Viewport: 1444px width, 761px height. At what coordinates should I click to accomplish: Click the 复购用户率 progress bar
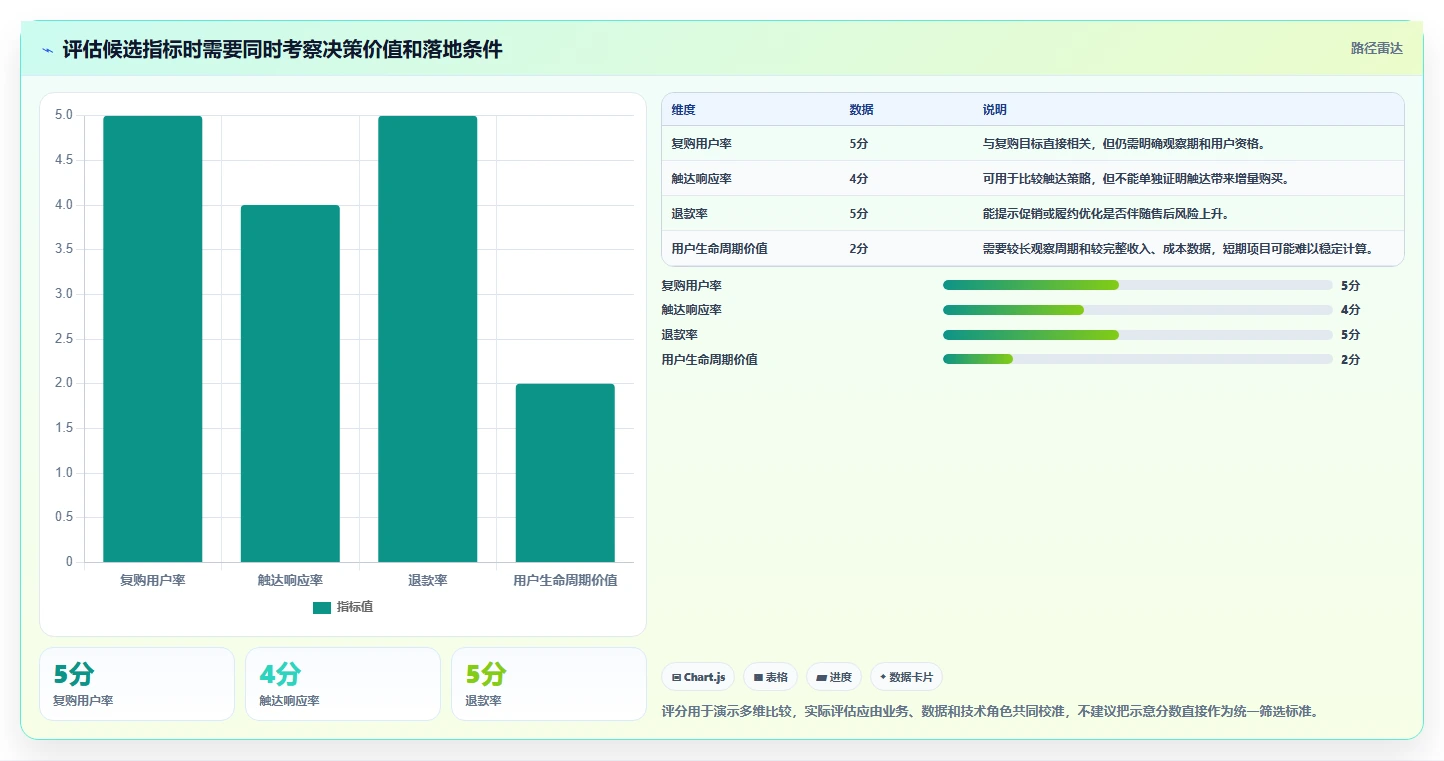(x=1138, y=285)
